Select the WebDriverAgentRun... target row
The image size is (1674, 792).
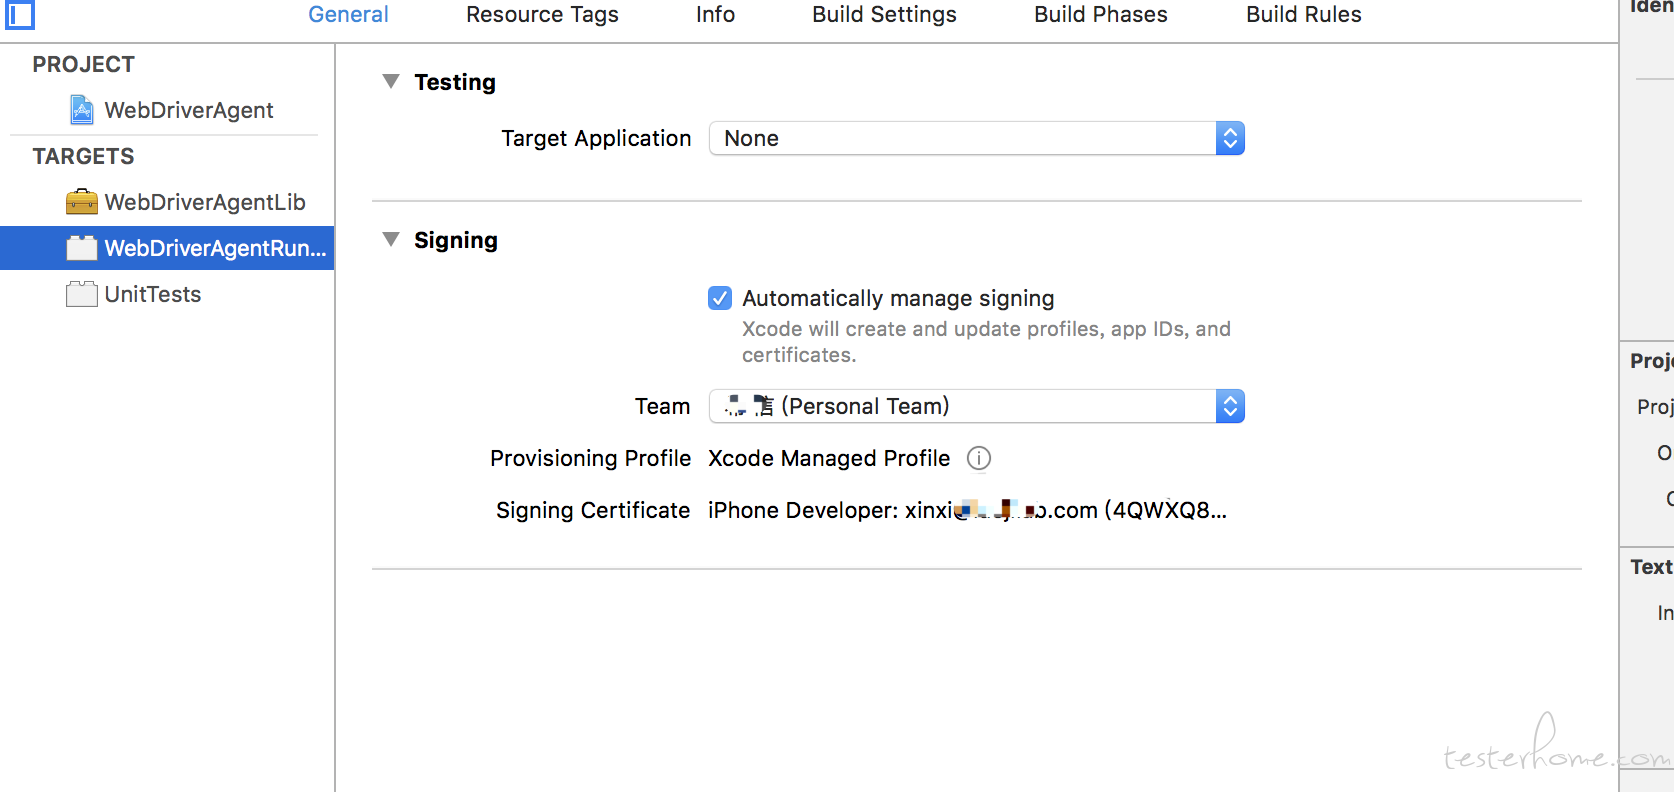(167, 248)
